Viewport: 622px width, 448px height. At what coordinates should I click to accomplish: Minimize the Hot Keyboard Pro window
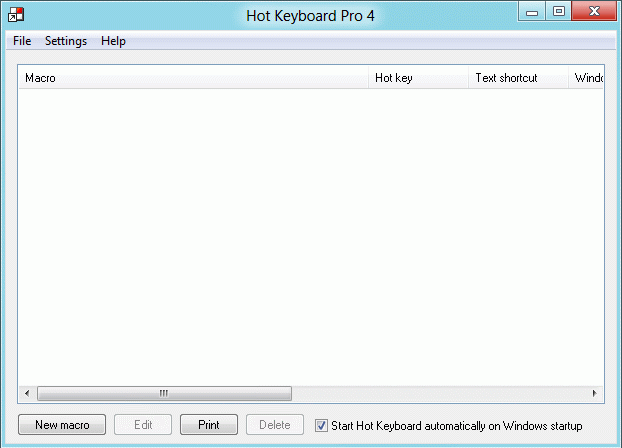pos(532,12)
